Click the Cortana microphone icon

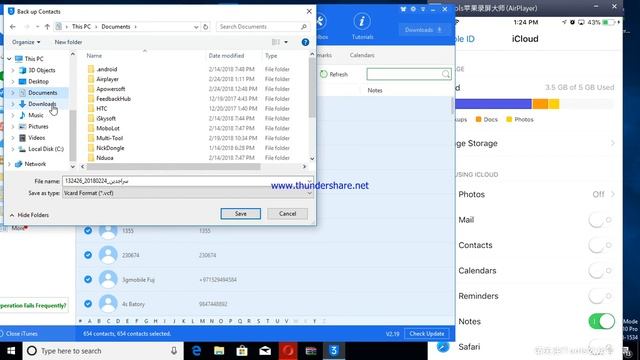[174, 351]
